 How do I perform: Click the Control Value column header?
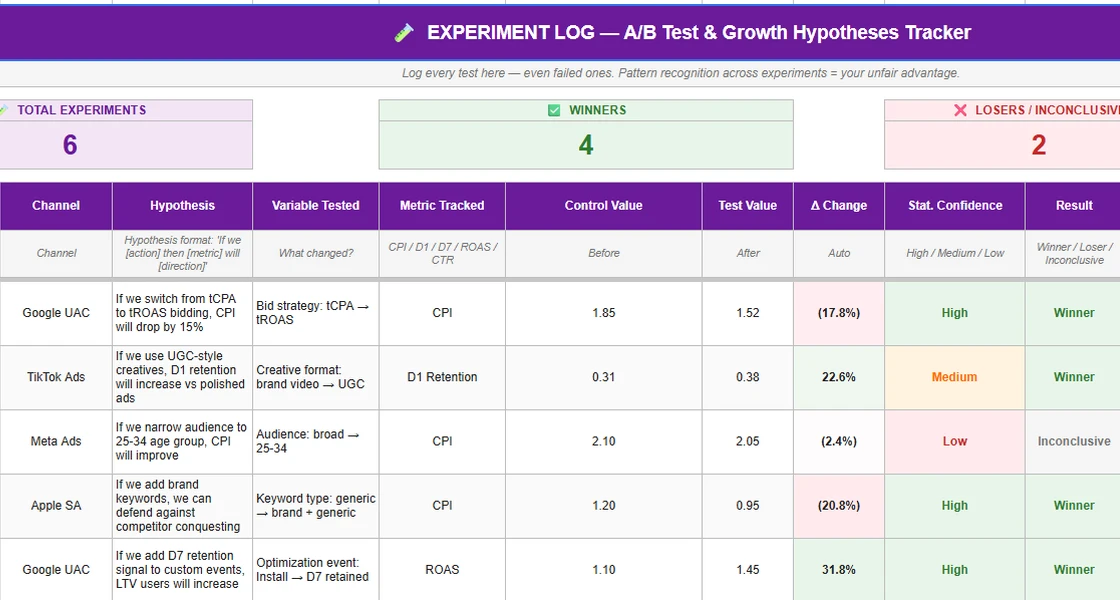pos(604,206)
